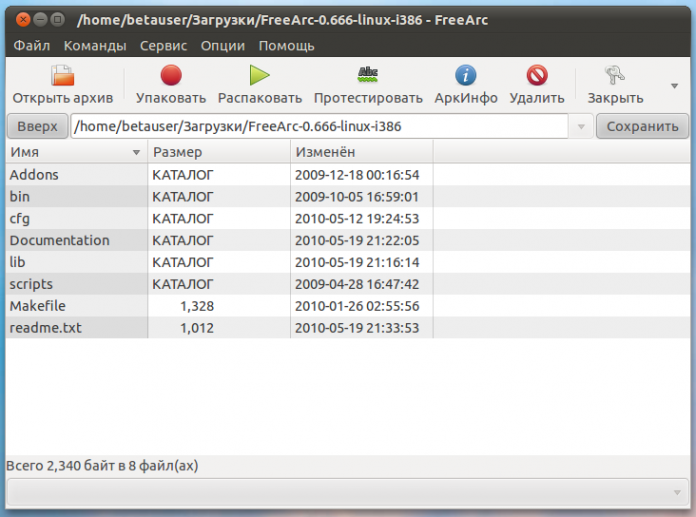This screenshot has height=517, width=696.
Task: Sort by the Размер column header
Action: (x=219, y=152)
